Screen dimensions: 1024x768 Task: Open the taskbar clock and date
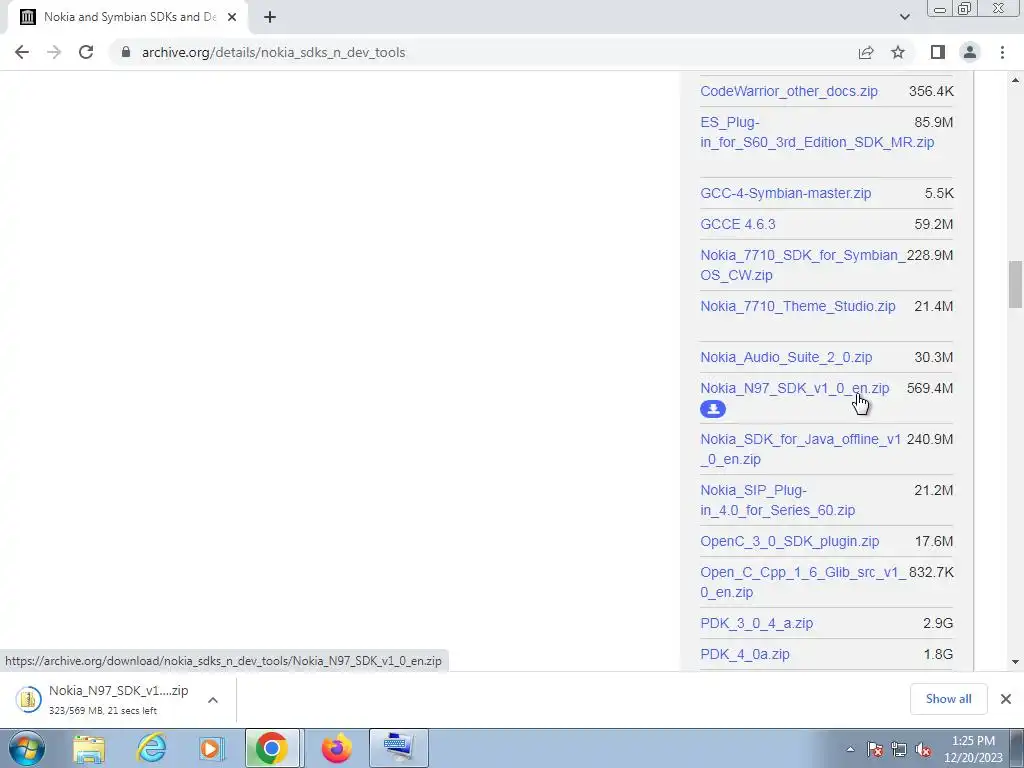[973, 749]
